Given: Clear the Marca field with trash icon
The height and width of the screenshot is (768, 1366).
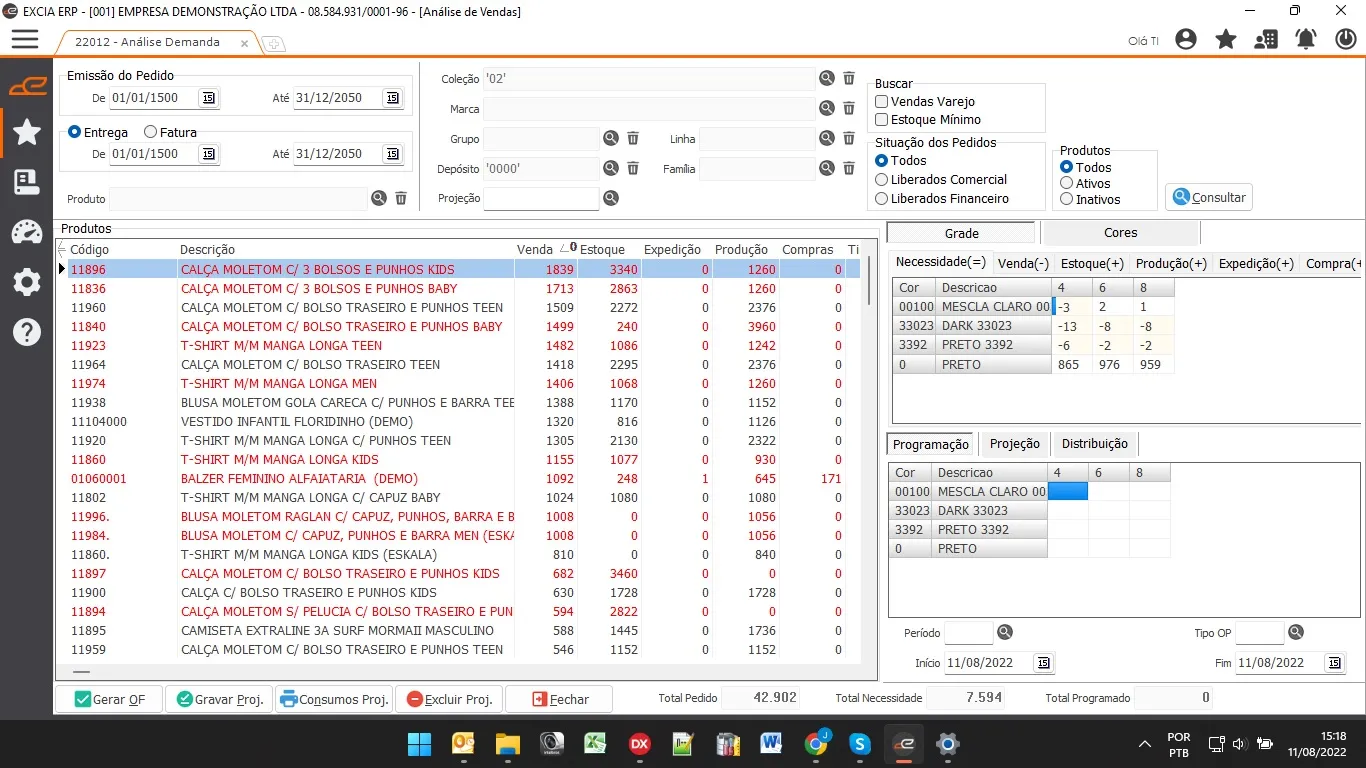Looking at the screenshot, I should point(849,108).
